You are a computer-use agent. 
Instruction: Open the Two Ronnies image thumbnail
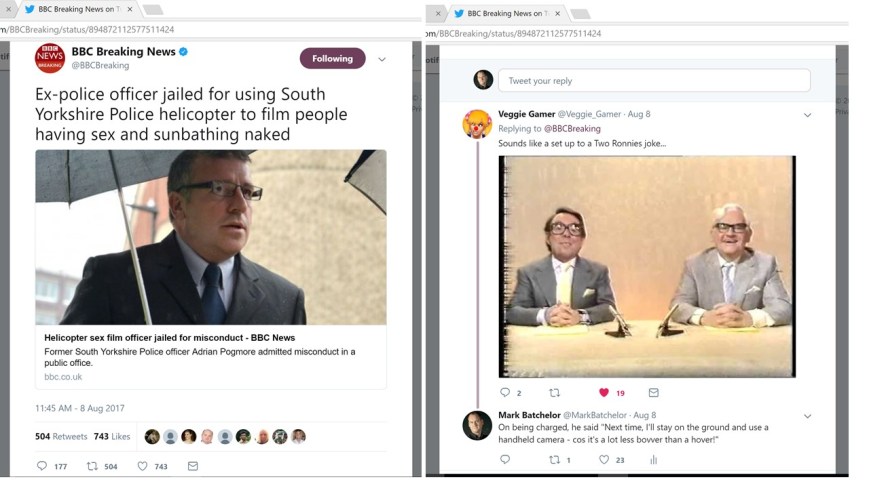tap(647, 266)
